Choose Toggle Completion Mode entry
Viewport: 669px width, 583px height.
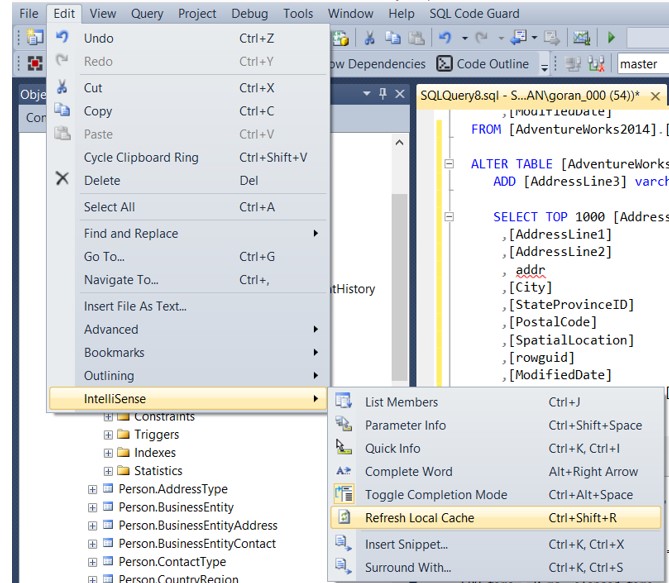(x=496, y=495)
